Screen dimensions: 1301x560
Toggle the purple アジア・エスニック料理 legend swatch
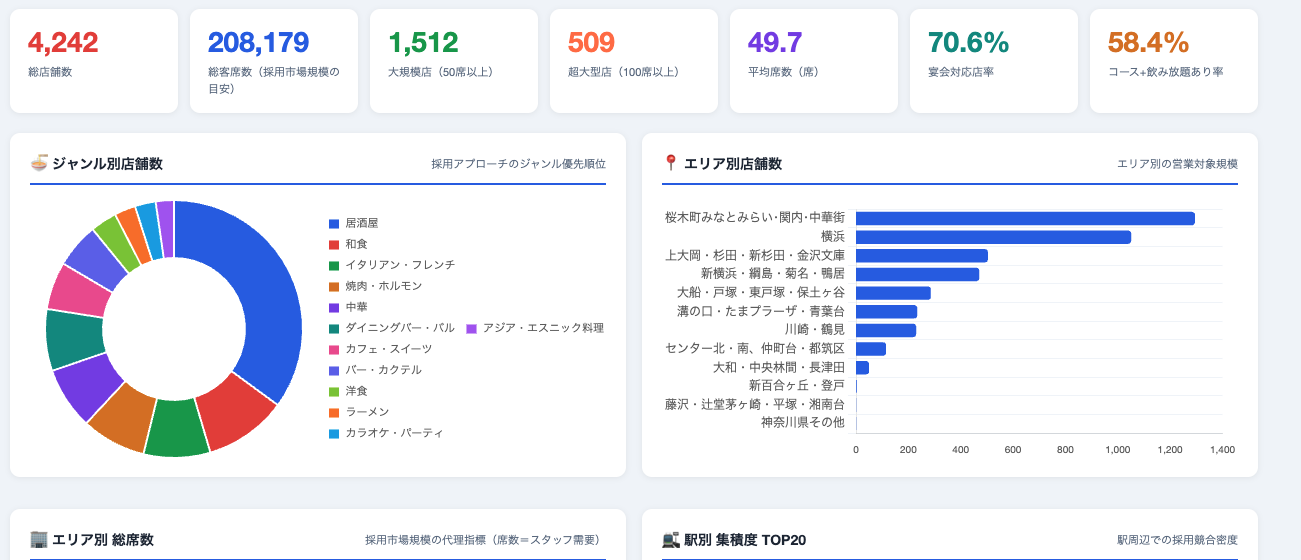pyautogui.click(x=472, y=328)
